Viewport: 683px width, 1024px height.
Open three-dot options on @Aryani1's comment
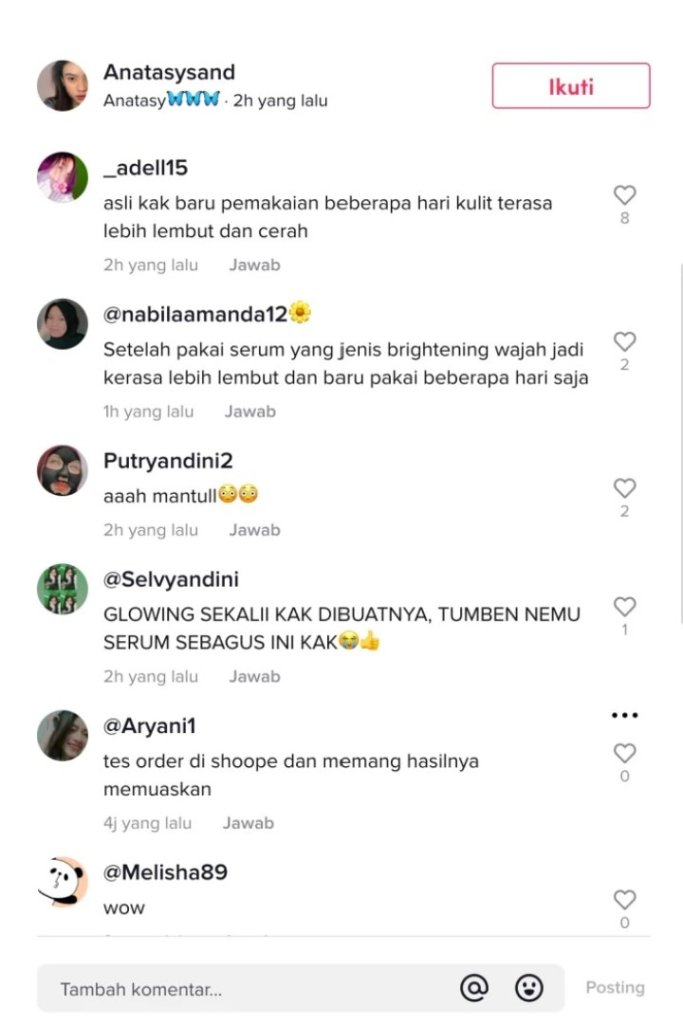(x=624, y=715)
